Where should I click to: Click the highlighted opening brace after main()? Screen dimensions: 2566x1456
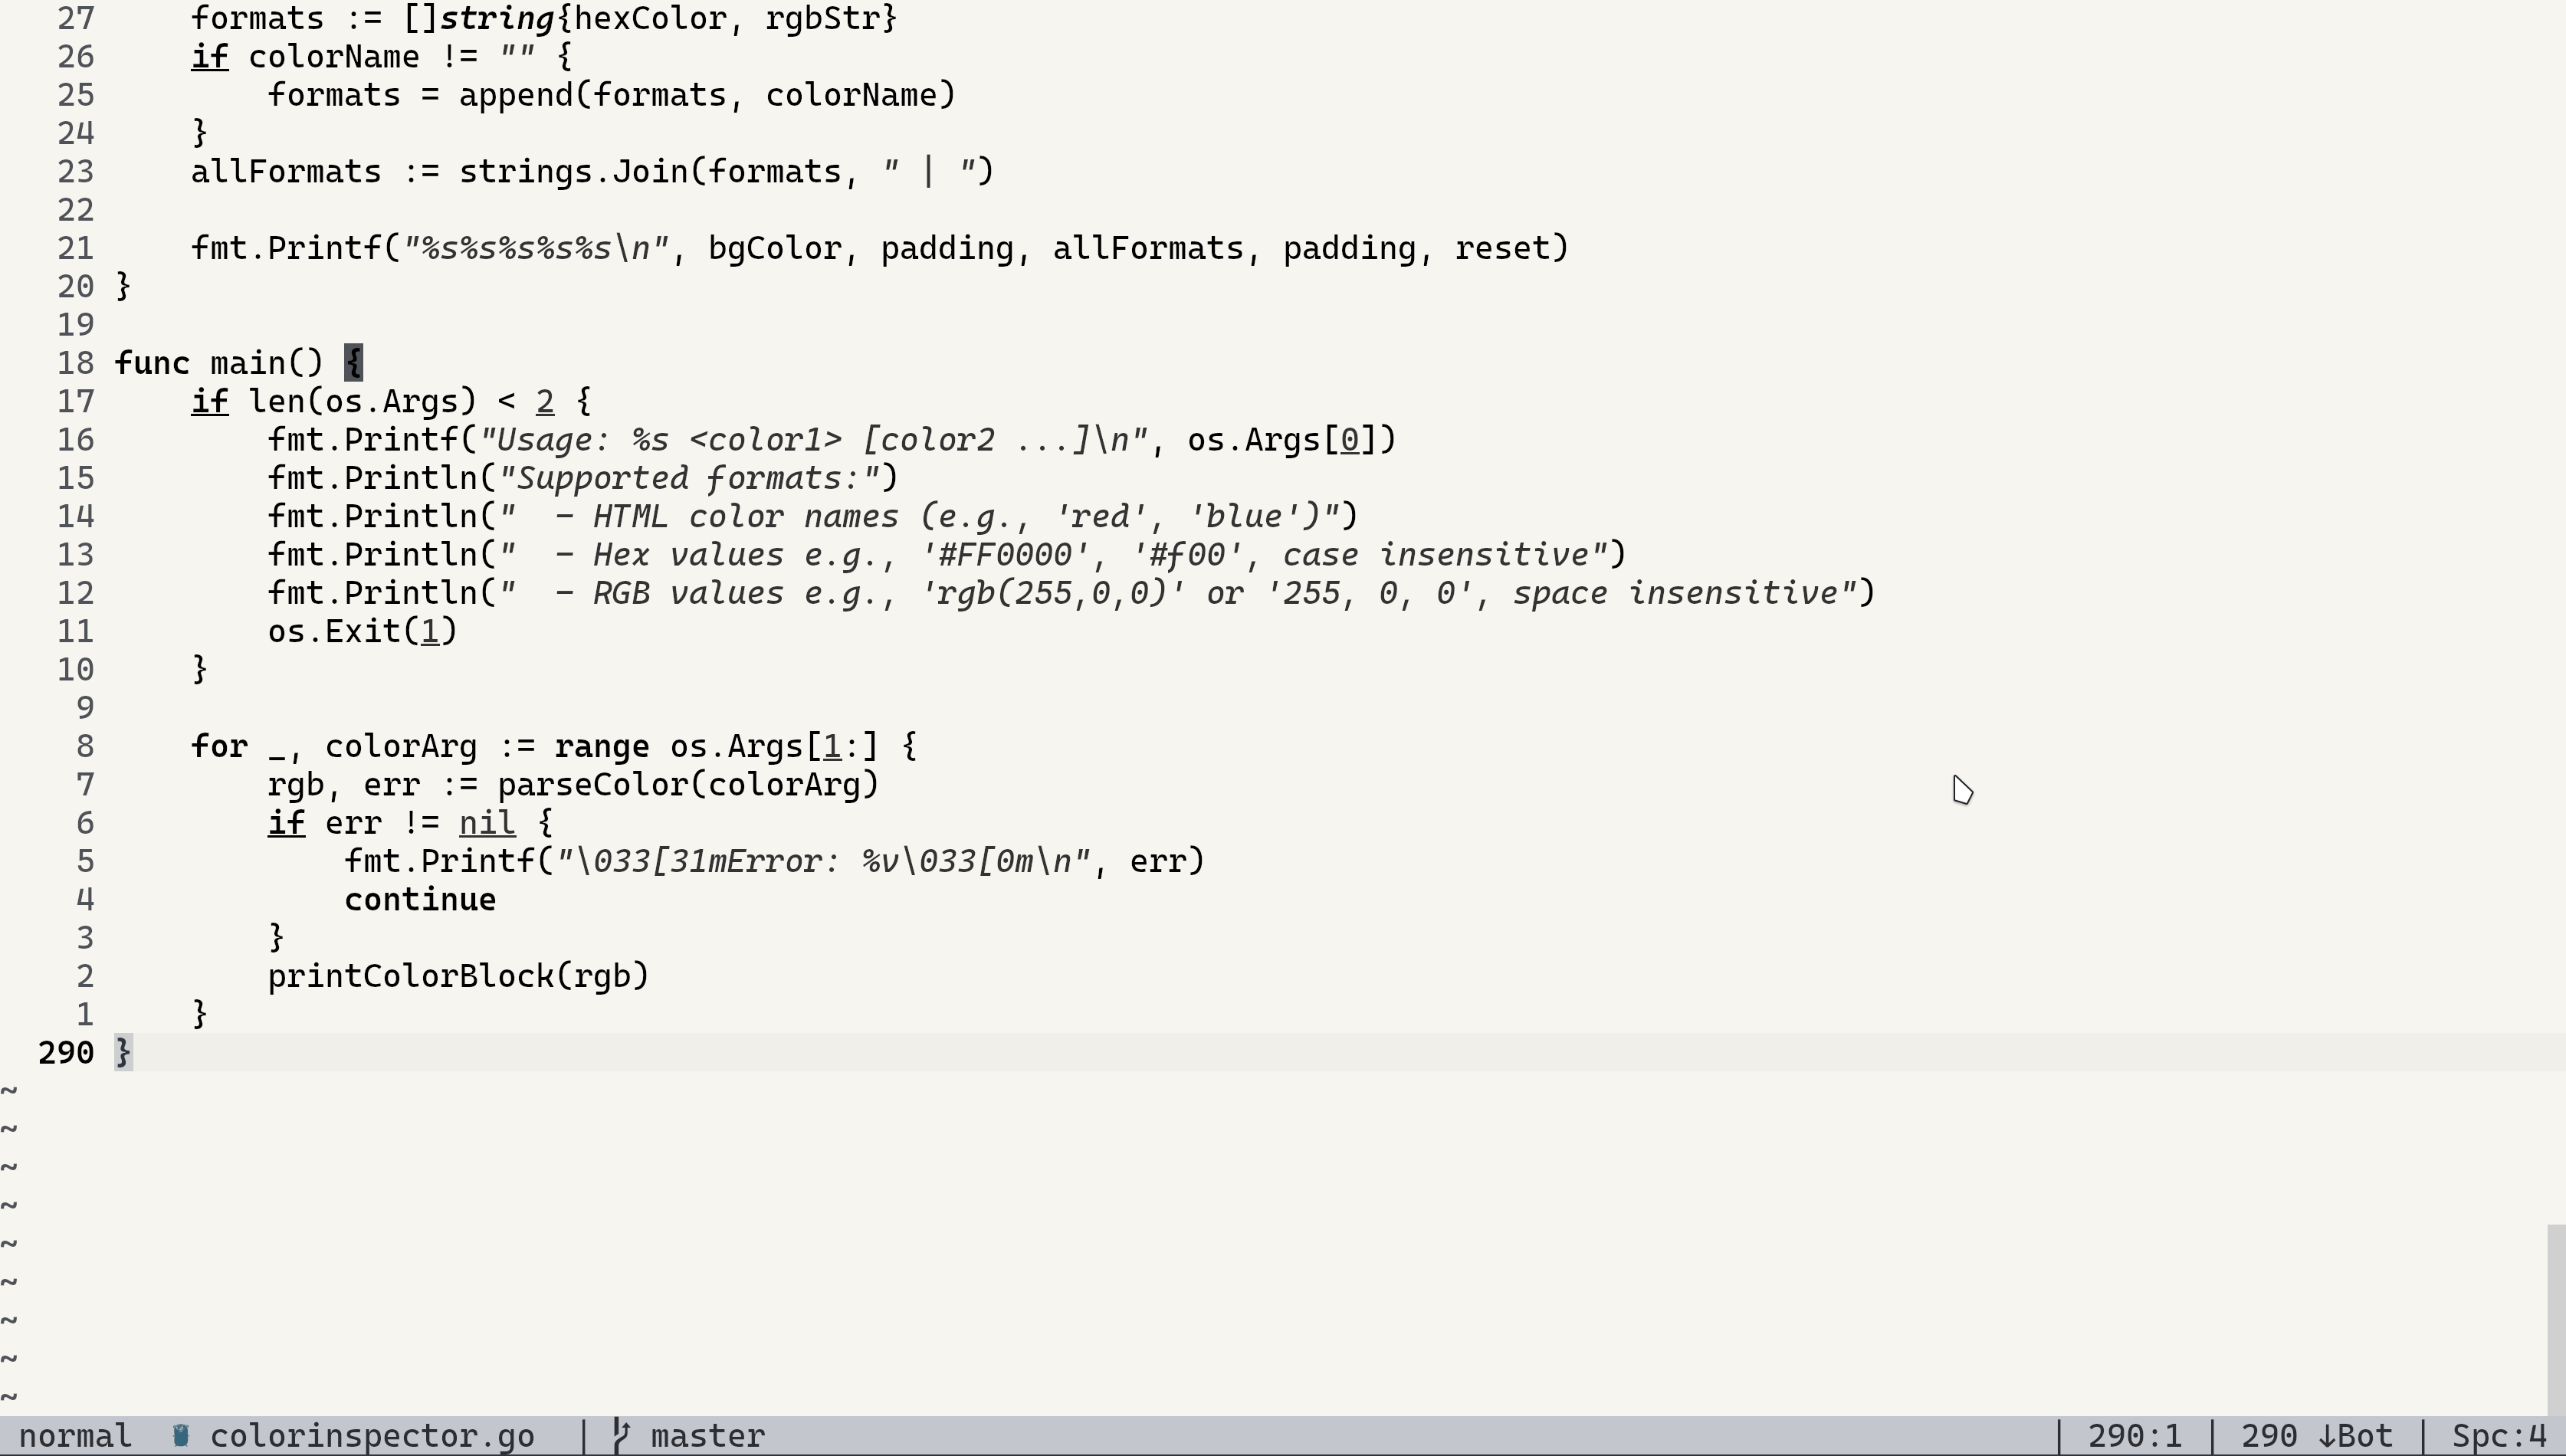click(353, 363)
